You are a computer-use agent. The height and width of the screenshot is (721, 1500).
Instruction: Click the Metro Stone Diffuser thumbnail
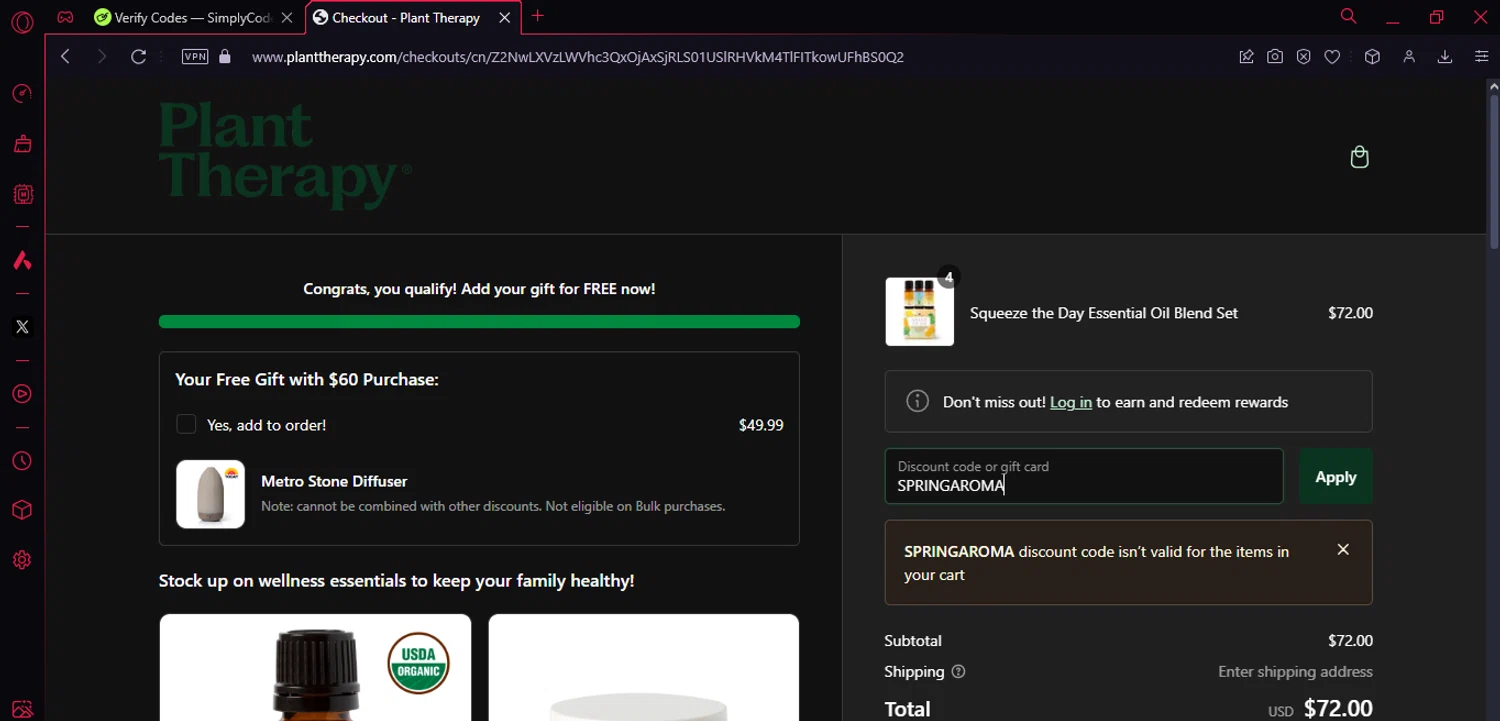point(211,494)
